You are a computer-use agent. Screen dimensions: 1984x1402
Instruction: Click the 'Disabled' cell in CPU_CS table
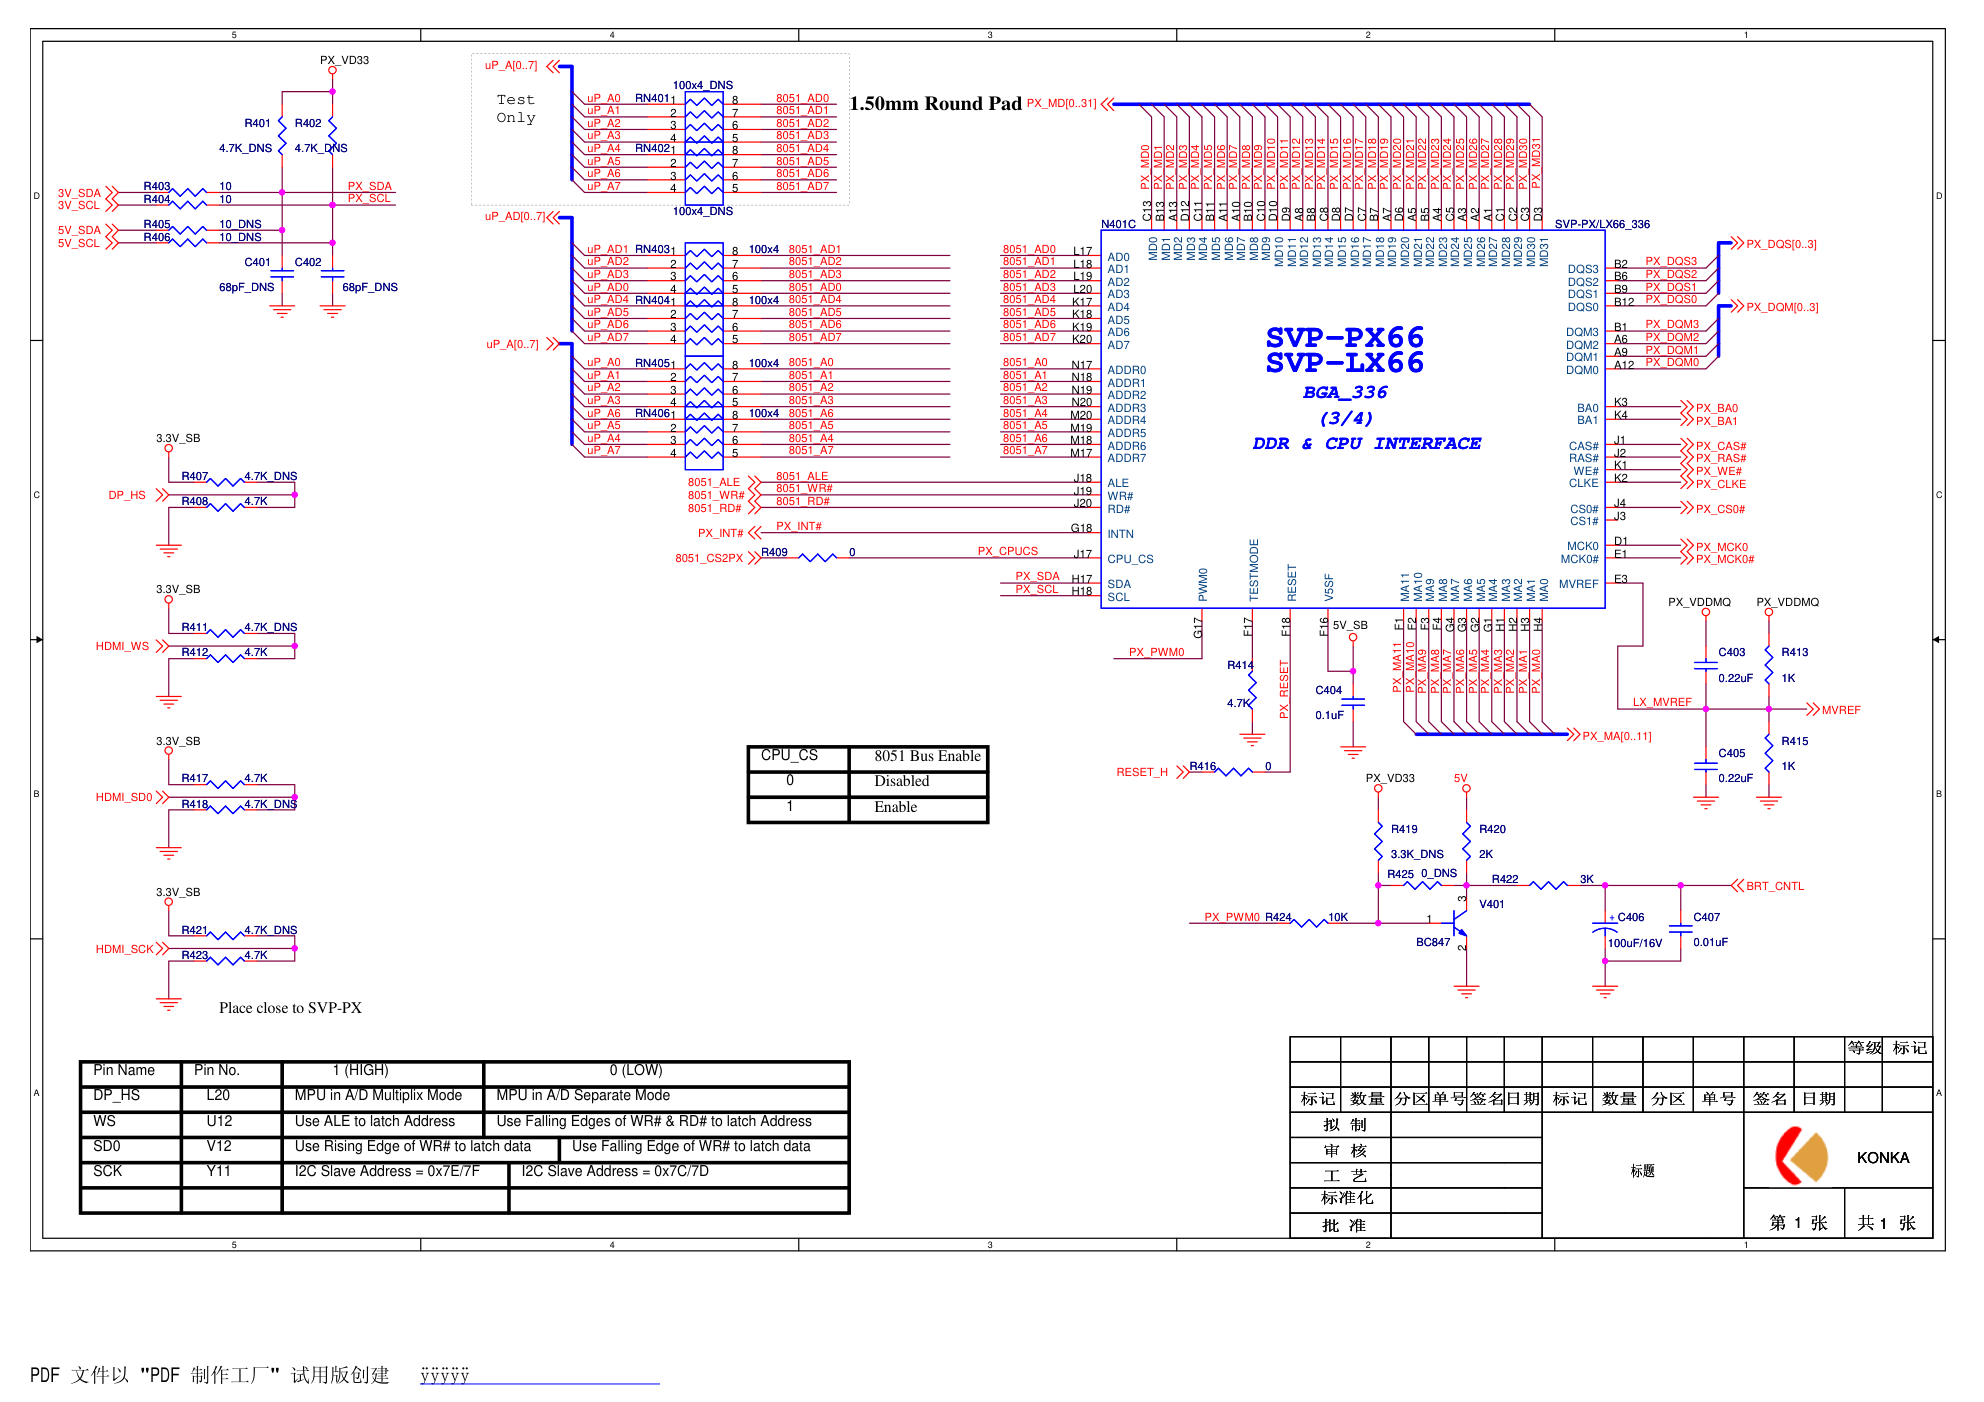pos(901,781)
